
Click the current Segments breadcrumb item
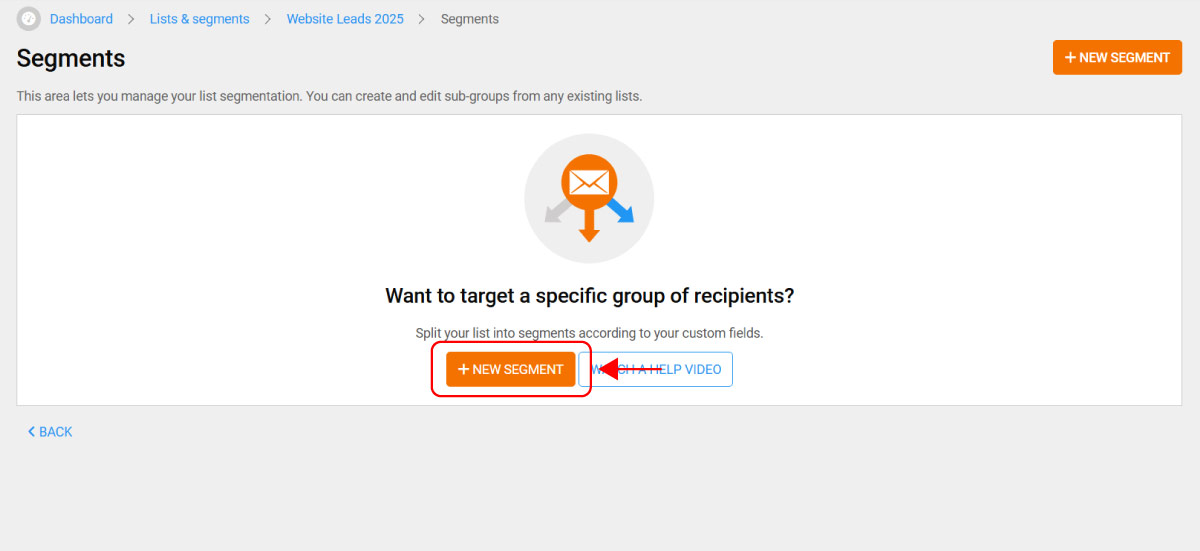[x=469, y=19]
